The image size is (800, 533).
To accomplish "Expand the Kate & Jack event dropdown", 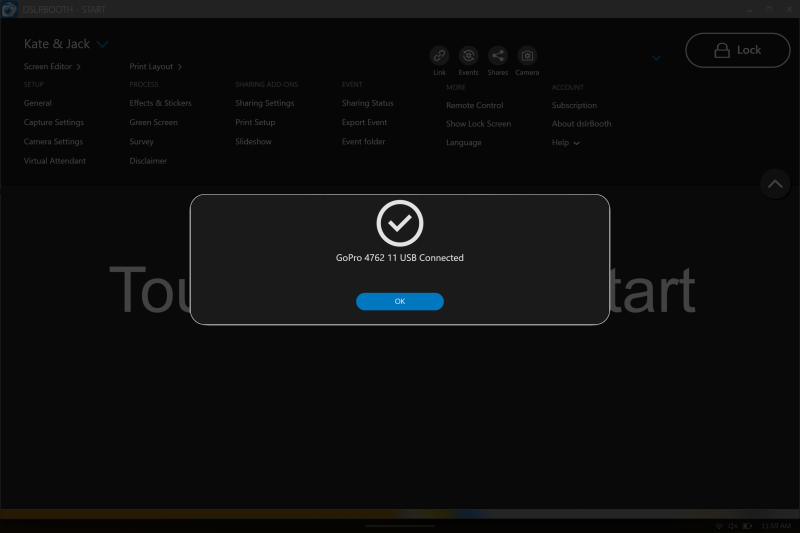I will pyautogui.click(x=103, y=44).
